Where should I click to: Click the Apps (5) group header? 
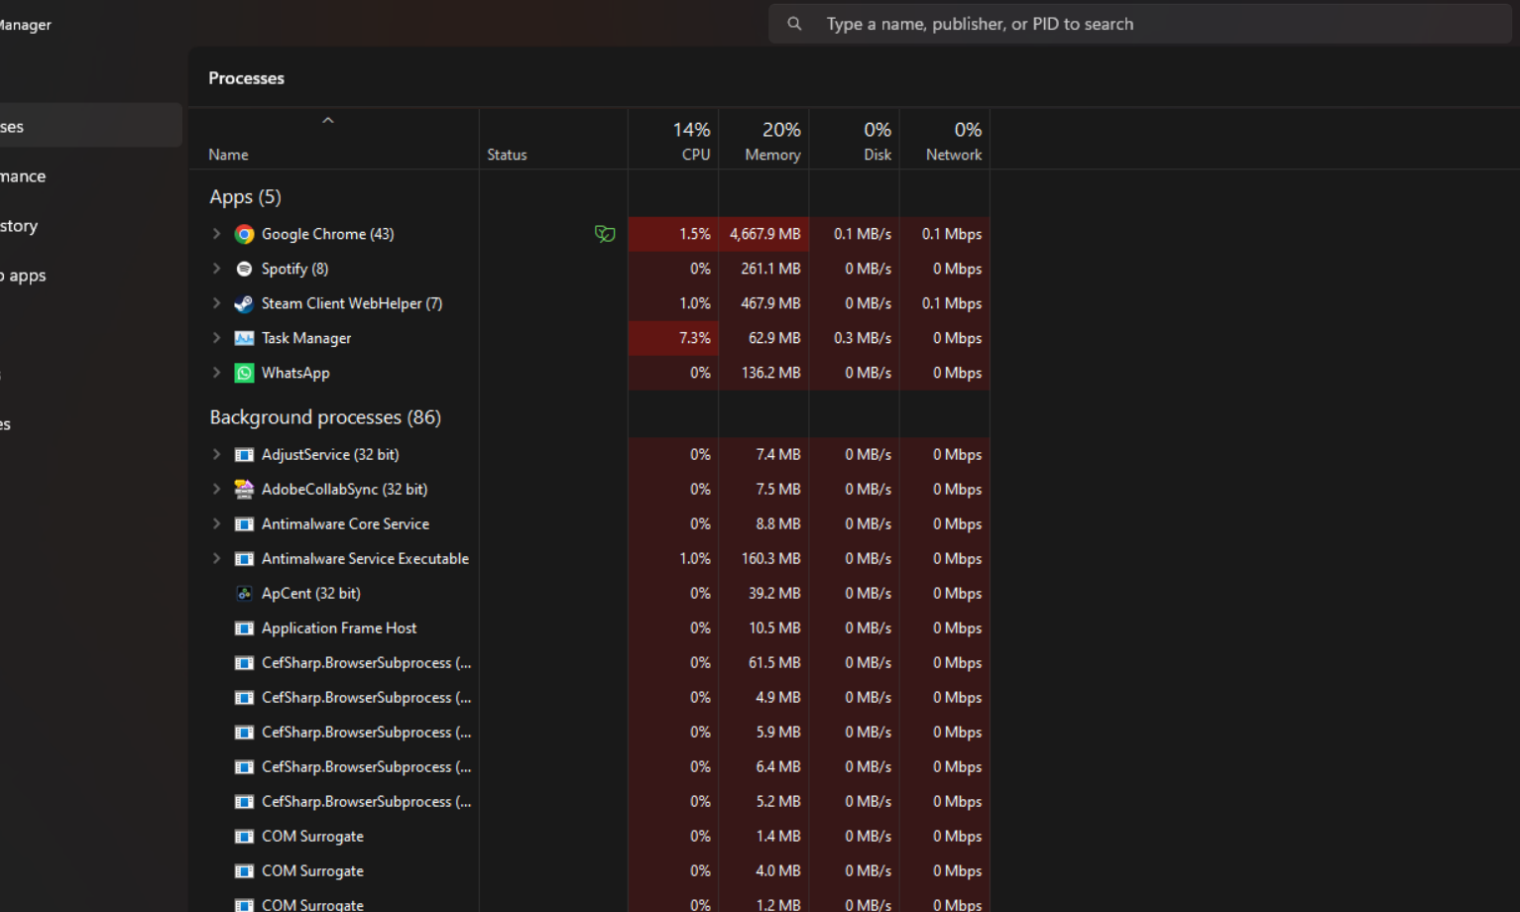(245, 197)
